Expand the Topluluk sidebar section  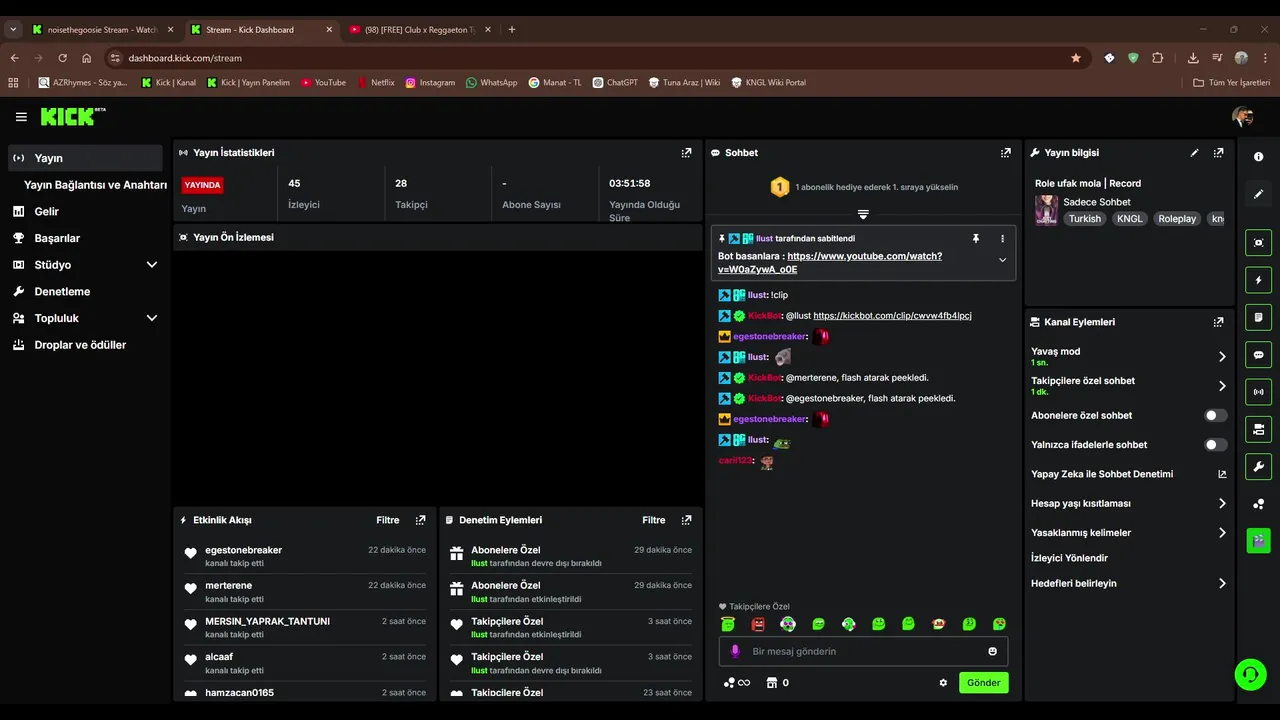pyautogui.click(x=152, y=318)
